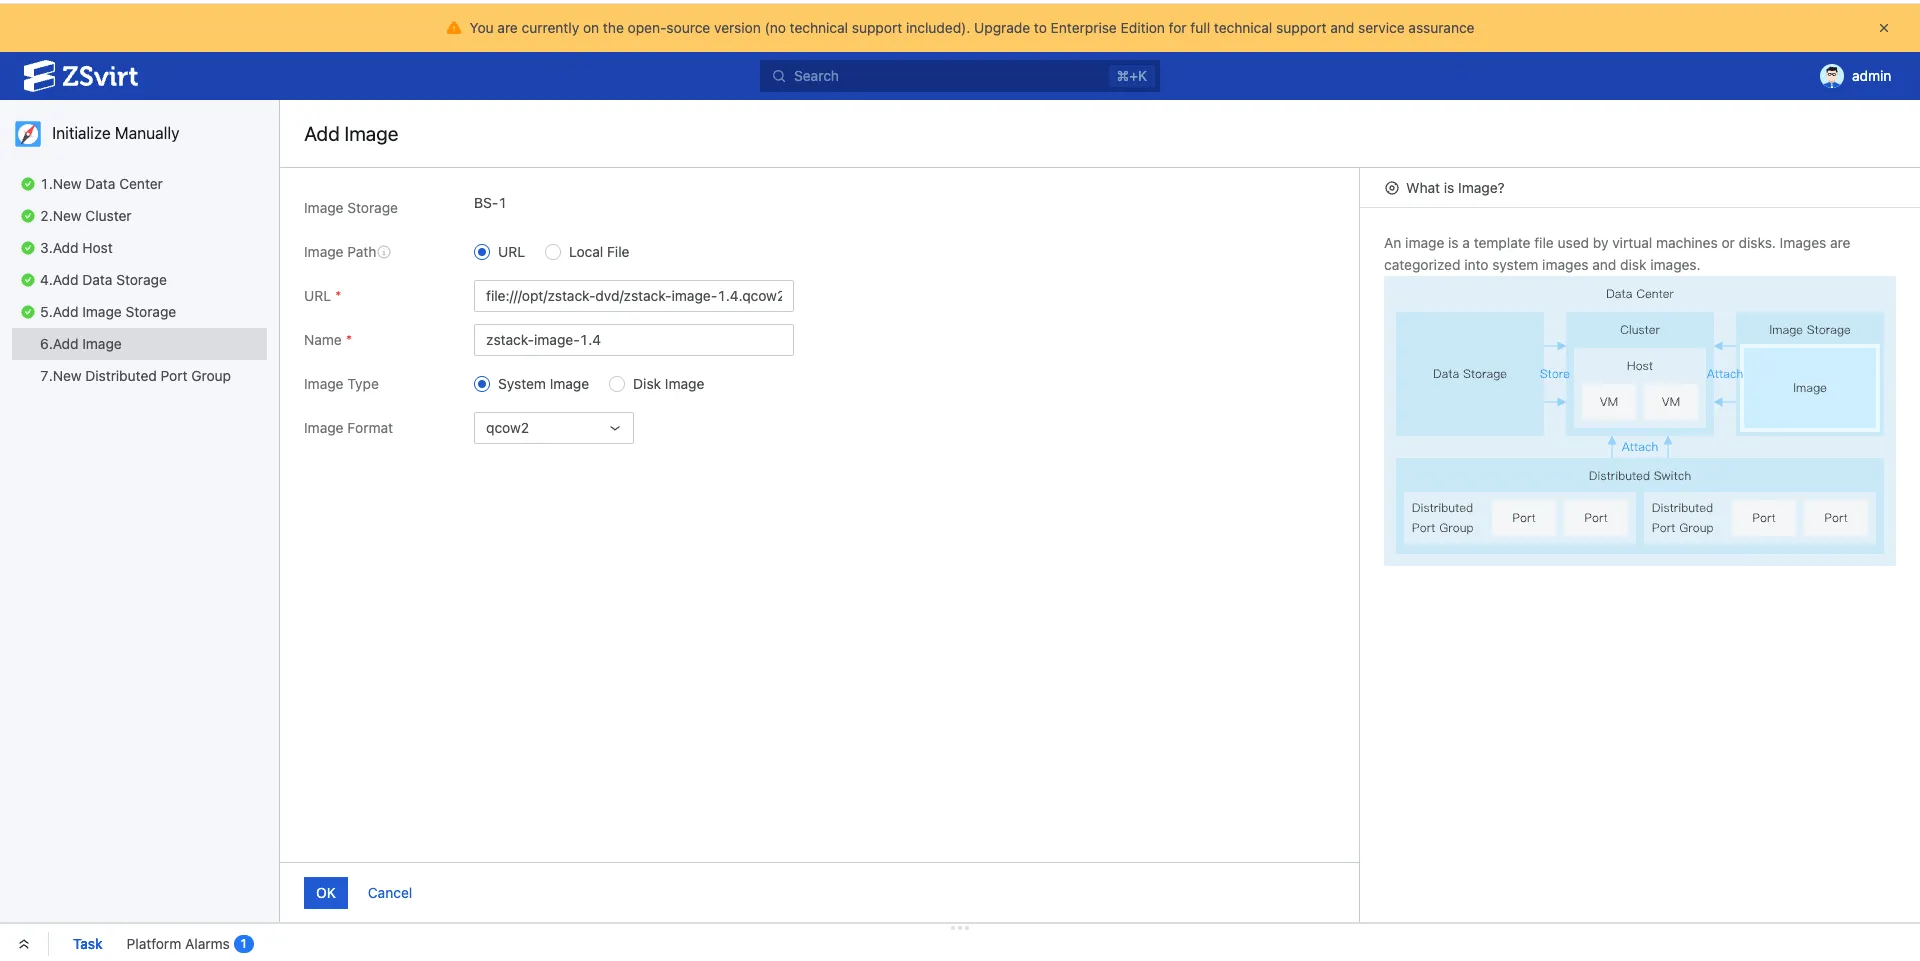Go to step 5.Add Image Storage
This screenshot has height=961, width=1920.
[x=108, y=312]
